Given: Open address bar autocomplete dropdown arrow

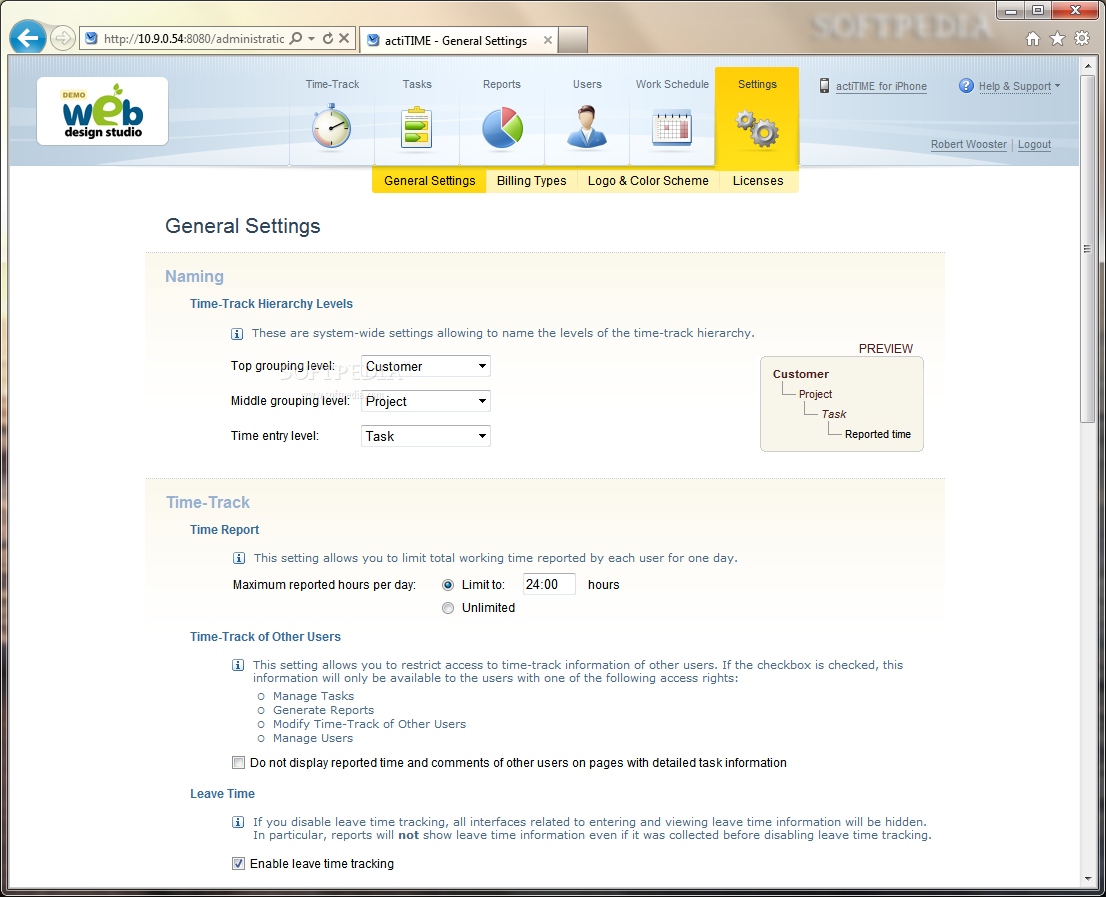Looking at the screenshot, I should point(311,39).
